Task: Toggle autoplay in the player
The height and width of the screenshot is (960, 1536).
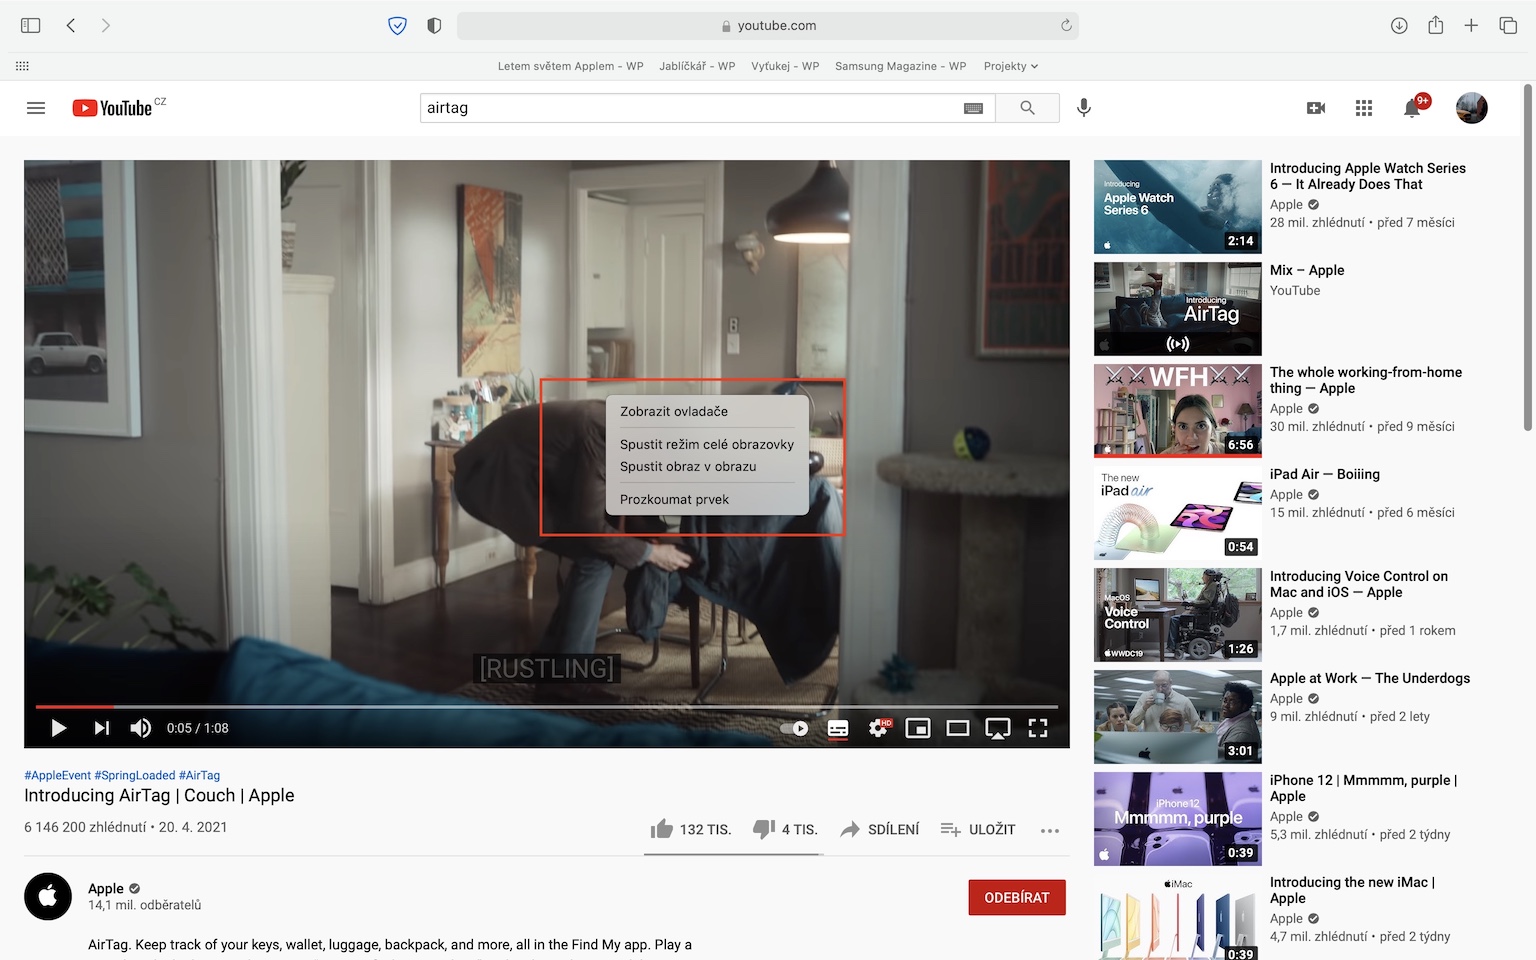Action: [795, 728]
